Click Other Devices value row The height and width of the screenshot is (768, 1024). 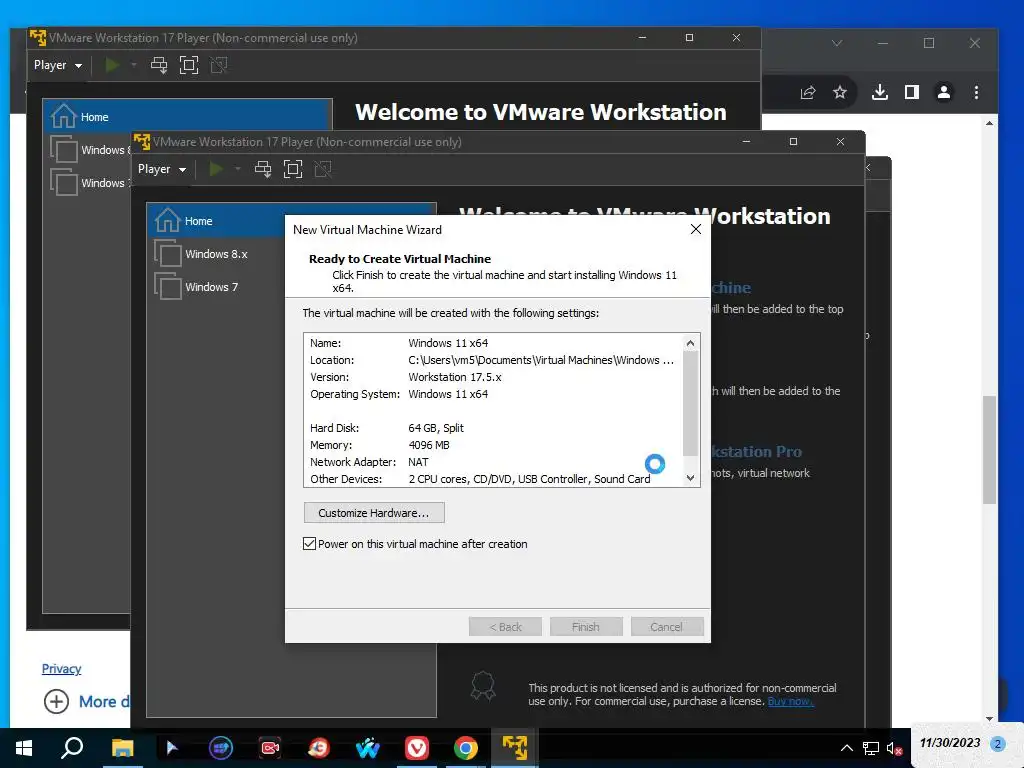529,479
